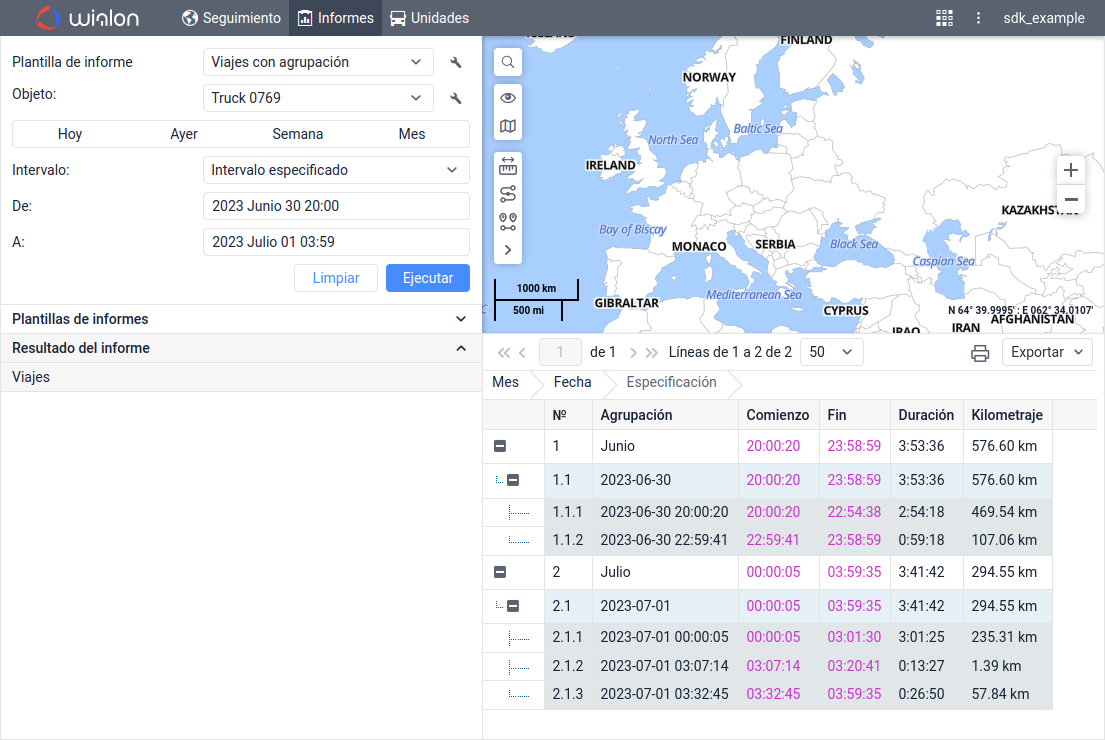Viewport: 1105px width, 740px height.
Task: Click the De date input field
Action: point(336,206)
